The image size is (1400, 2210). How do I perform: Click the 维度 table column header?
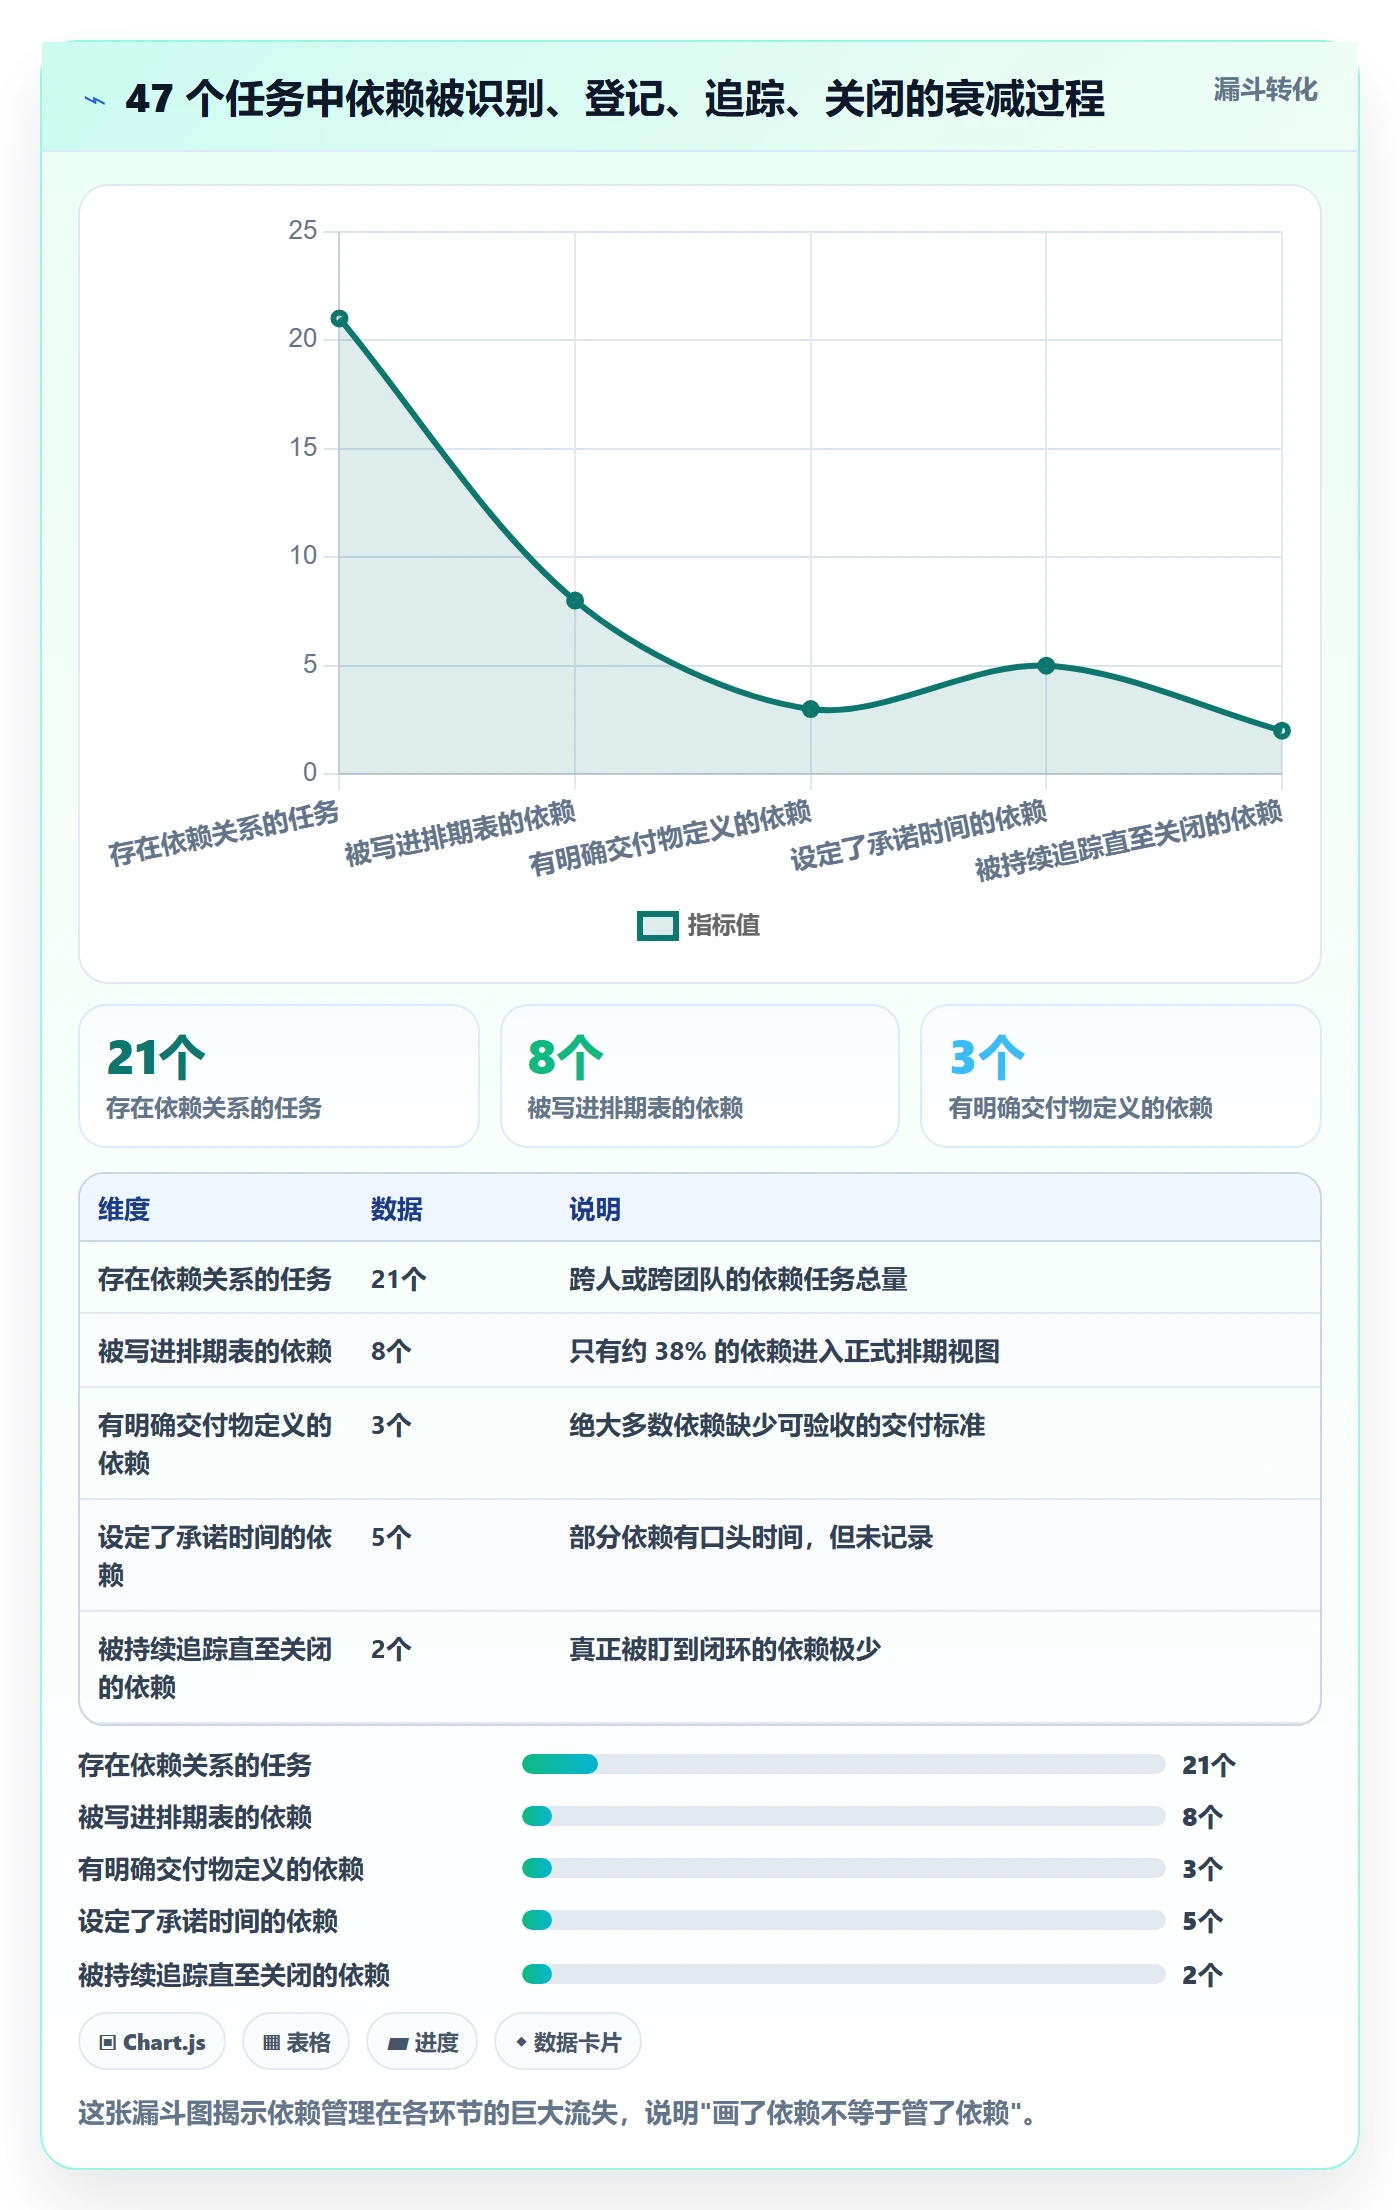pos(124,1209)
